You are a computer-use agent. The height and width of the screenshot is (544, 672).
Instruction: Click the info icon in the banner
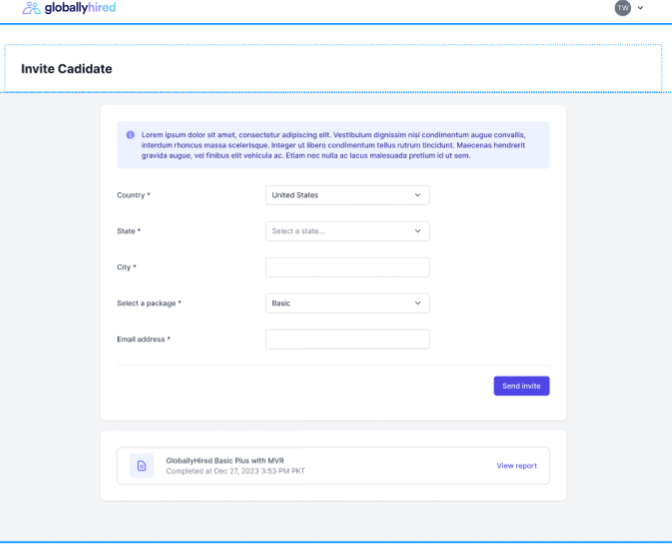(x=130, y=135)
